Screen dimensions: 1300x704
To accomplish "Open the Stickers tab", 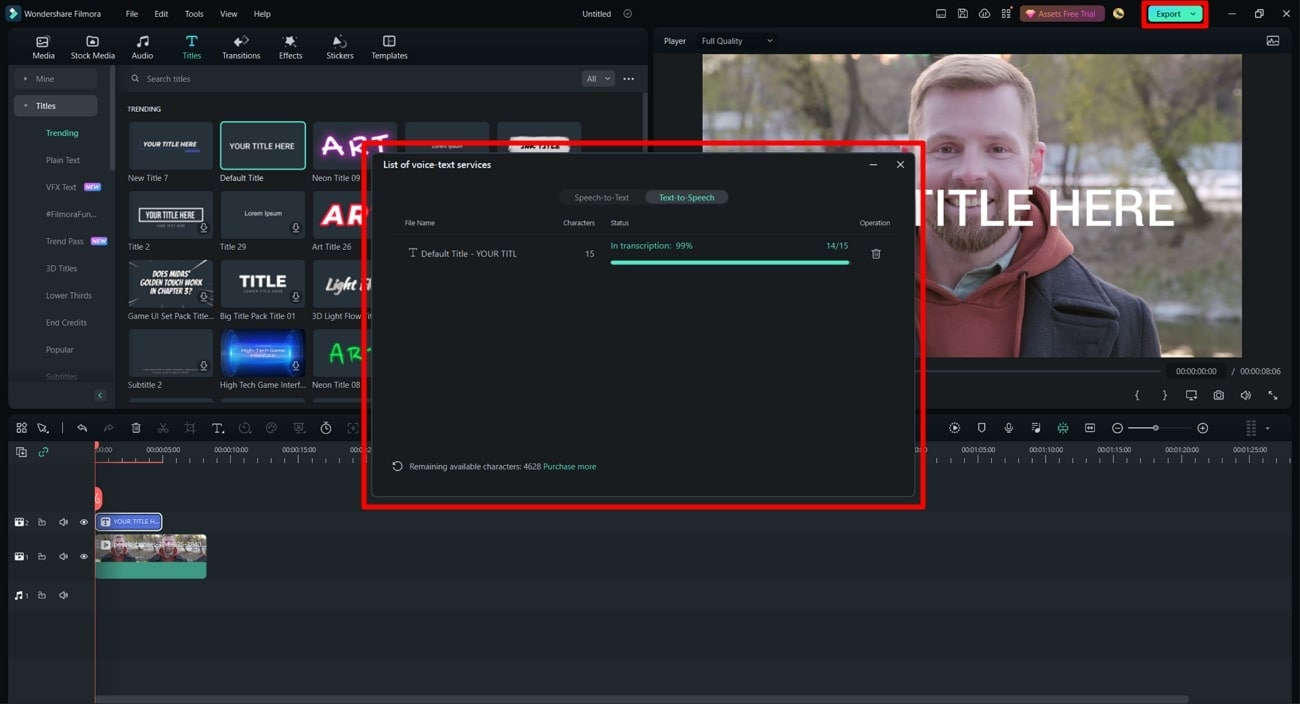I will pyautogui.click(x=340, y=47).
